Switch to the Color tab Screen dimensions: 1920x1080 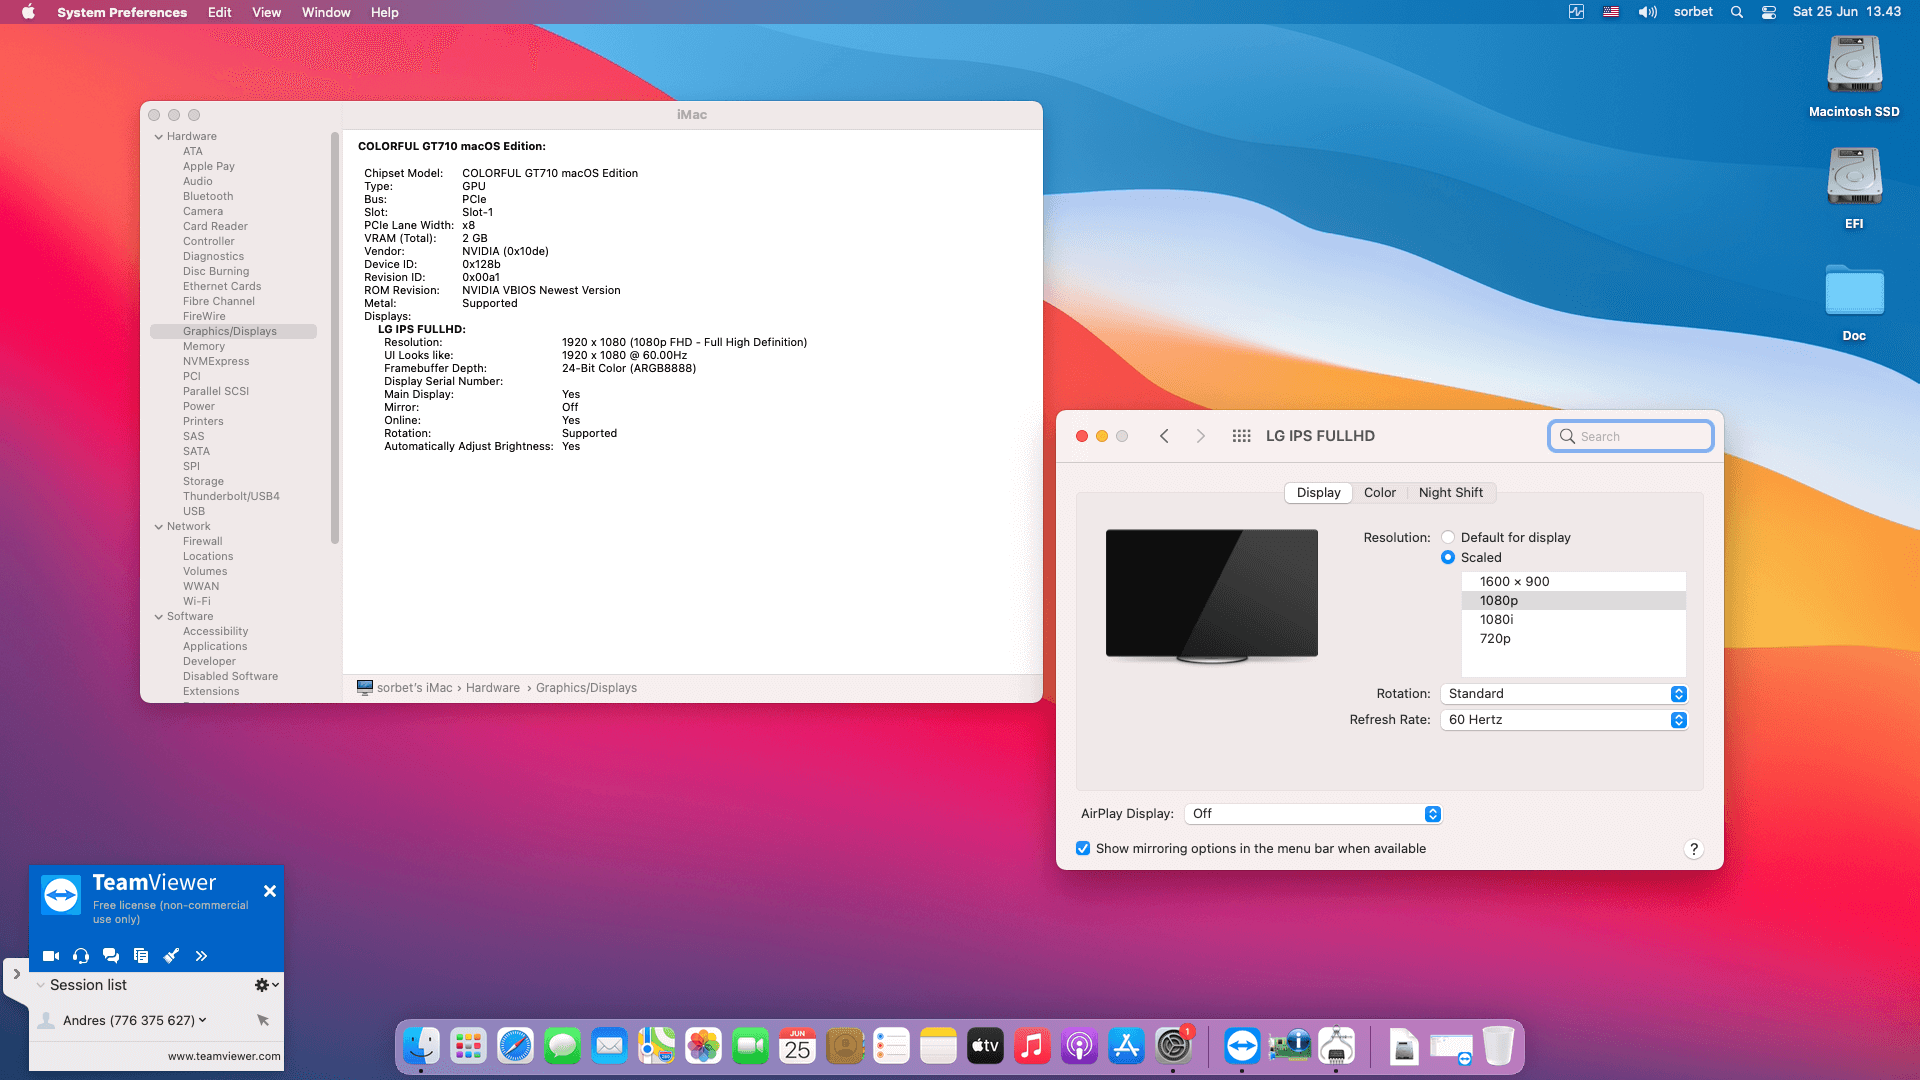(1379, 493)
